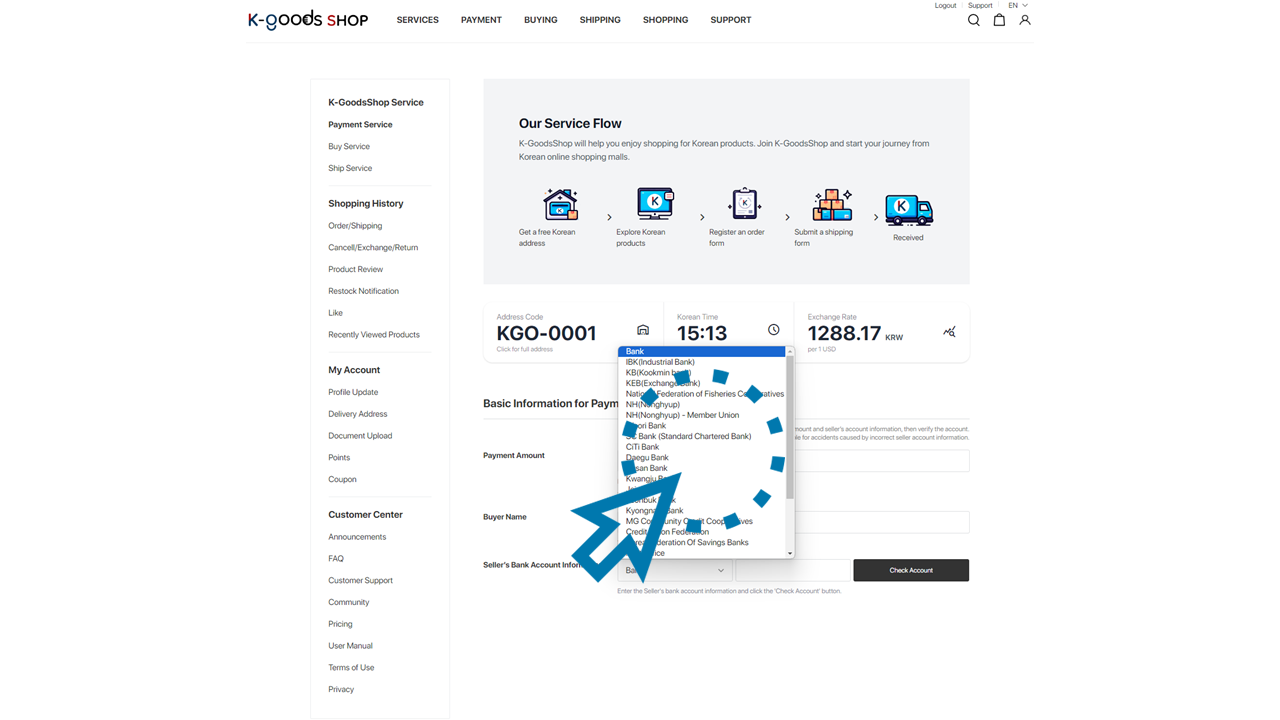Open Cancell/Exchange/Return page
1280x720 pixels.
pos(373,248)
